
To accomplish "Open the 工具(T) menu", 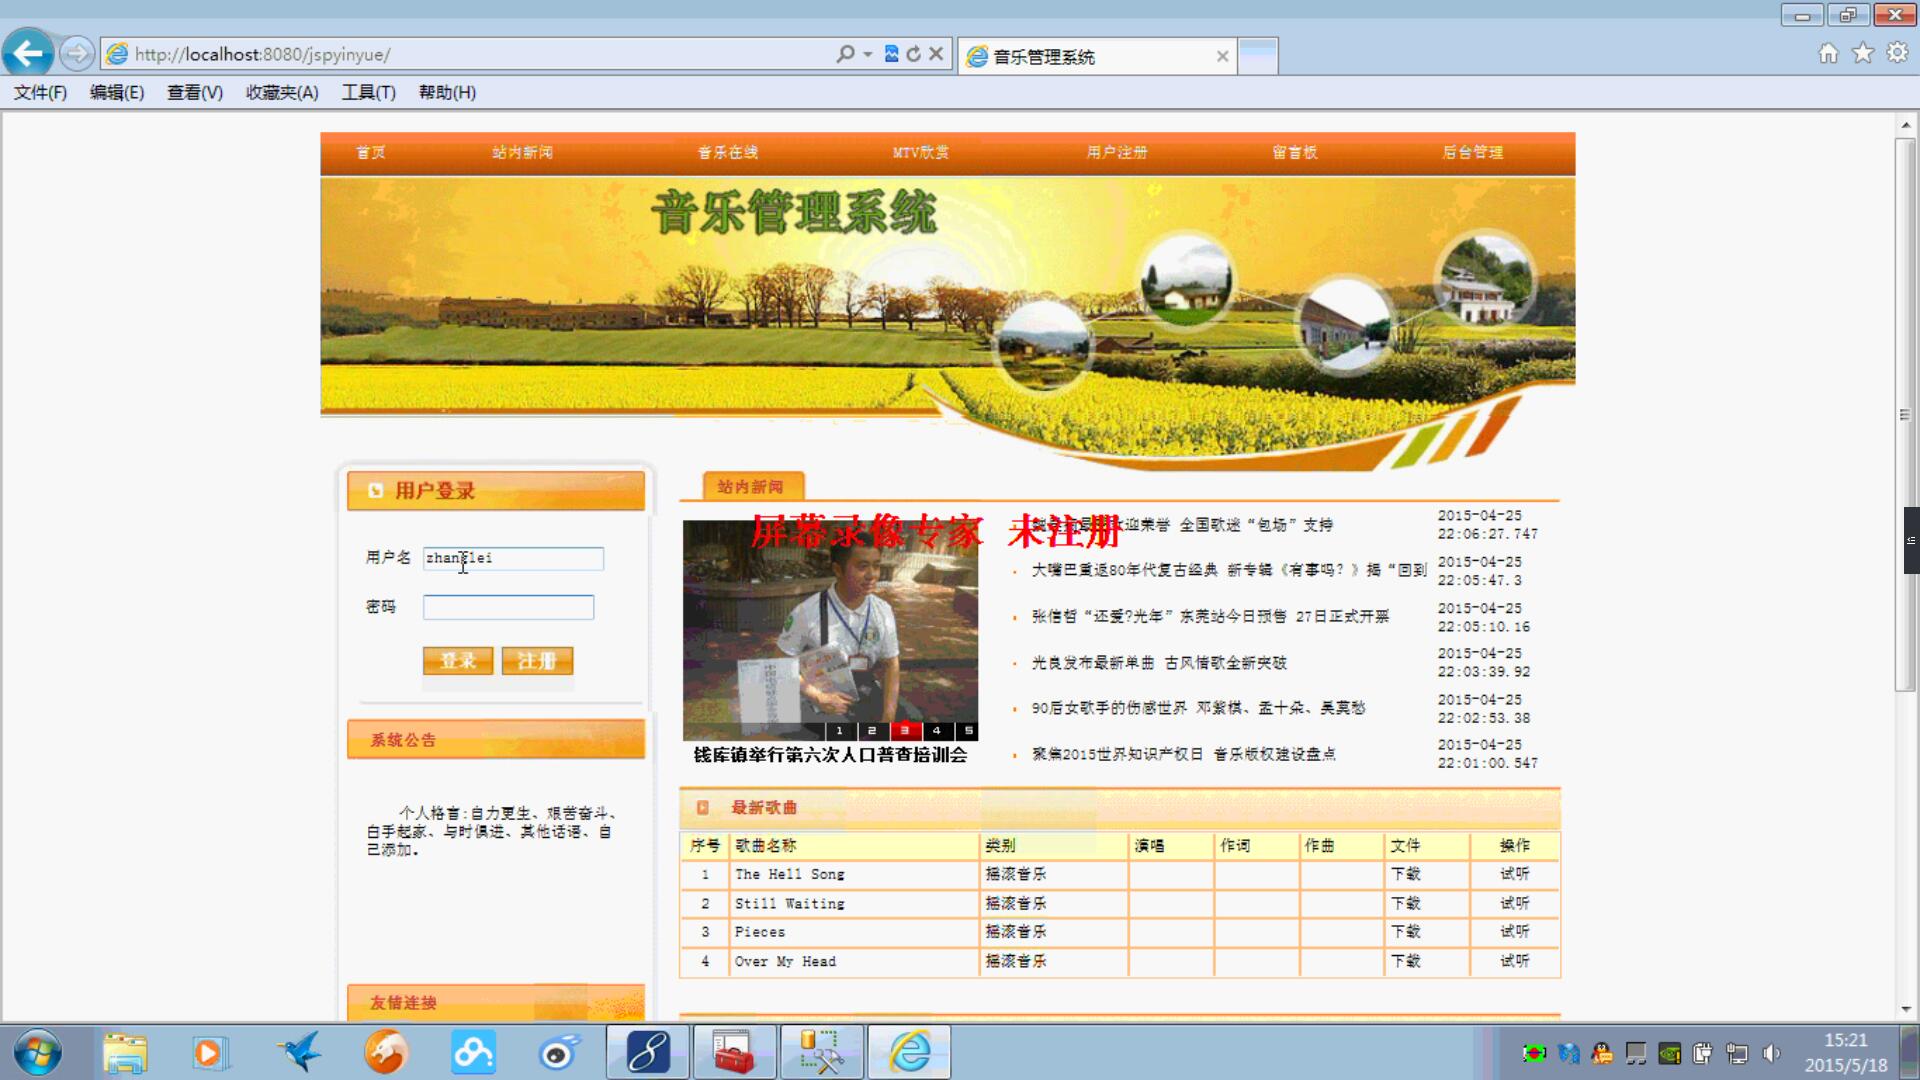I will click(x=369, y=92).
